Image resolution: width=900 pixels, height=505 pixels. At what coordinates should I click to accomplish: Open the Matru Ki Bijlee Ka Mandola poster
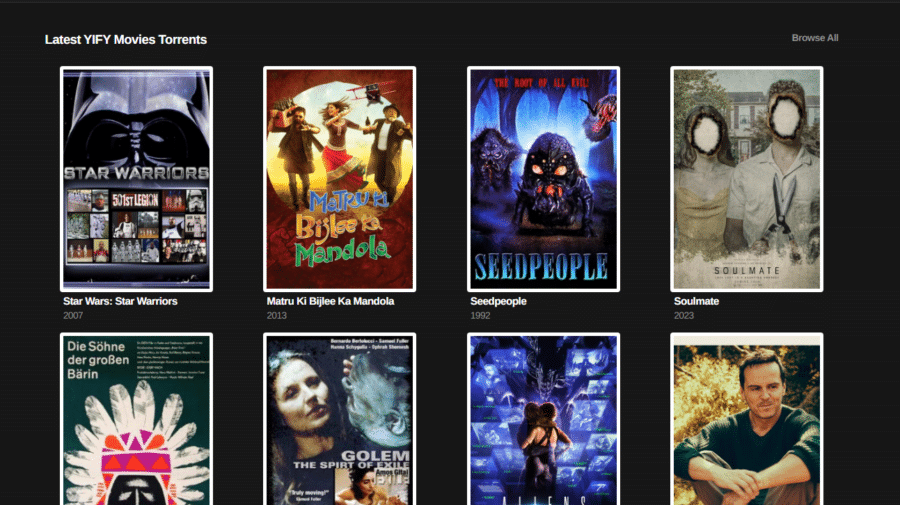pyautogui.click(x=339, y=179)
